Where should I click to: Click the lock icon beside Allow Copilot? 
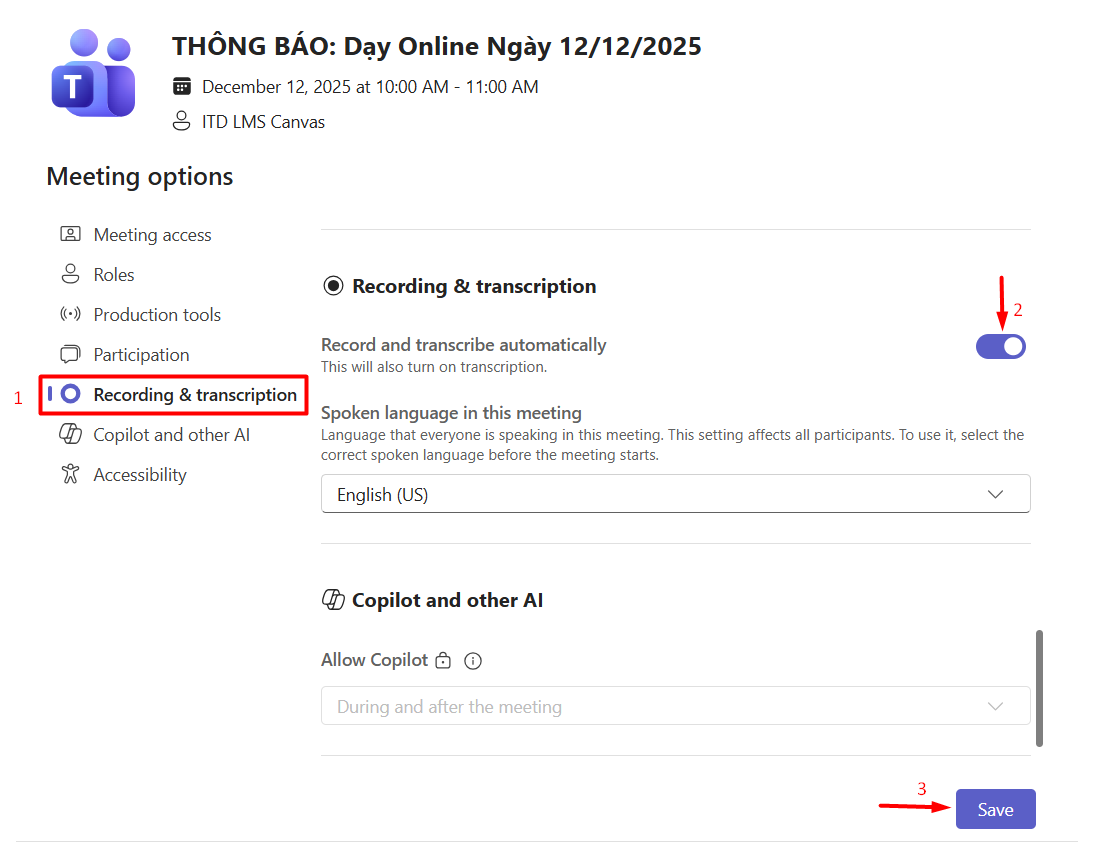pos(443,660)
